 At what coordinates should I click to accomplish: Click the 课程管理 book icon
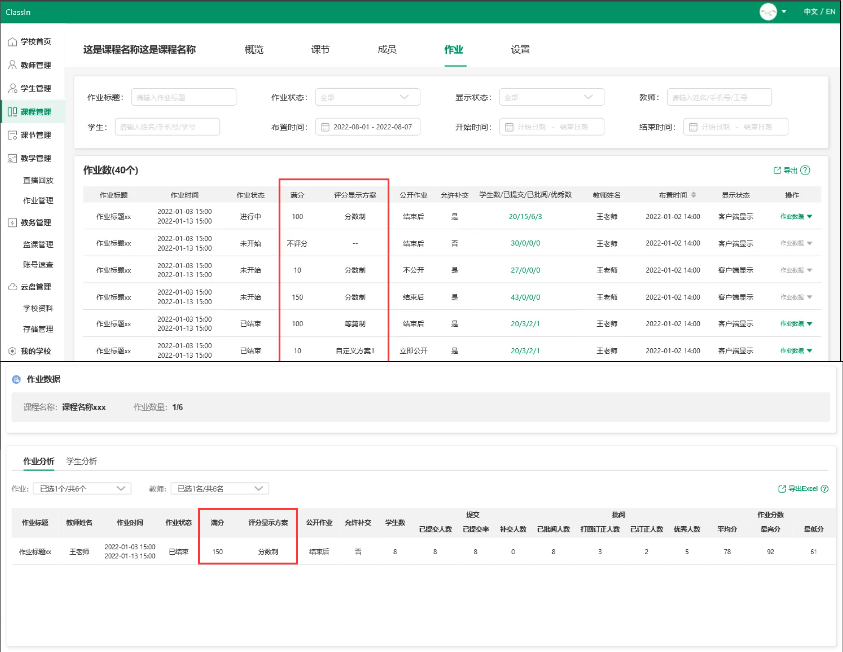(x=12, y=111)
